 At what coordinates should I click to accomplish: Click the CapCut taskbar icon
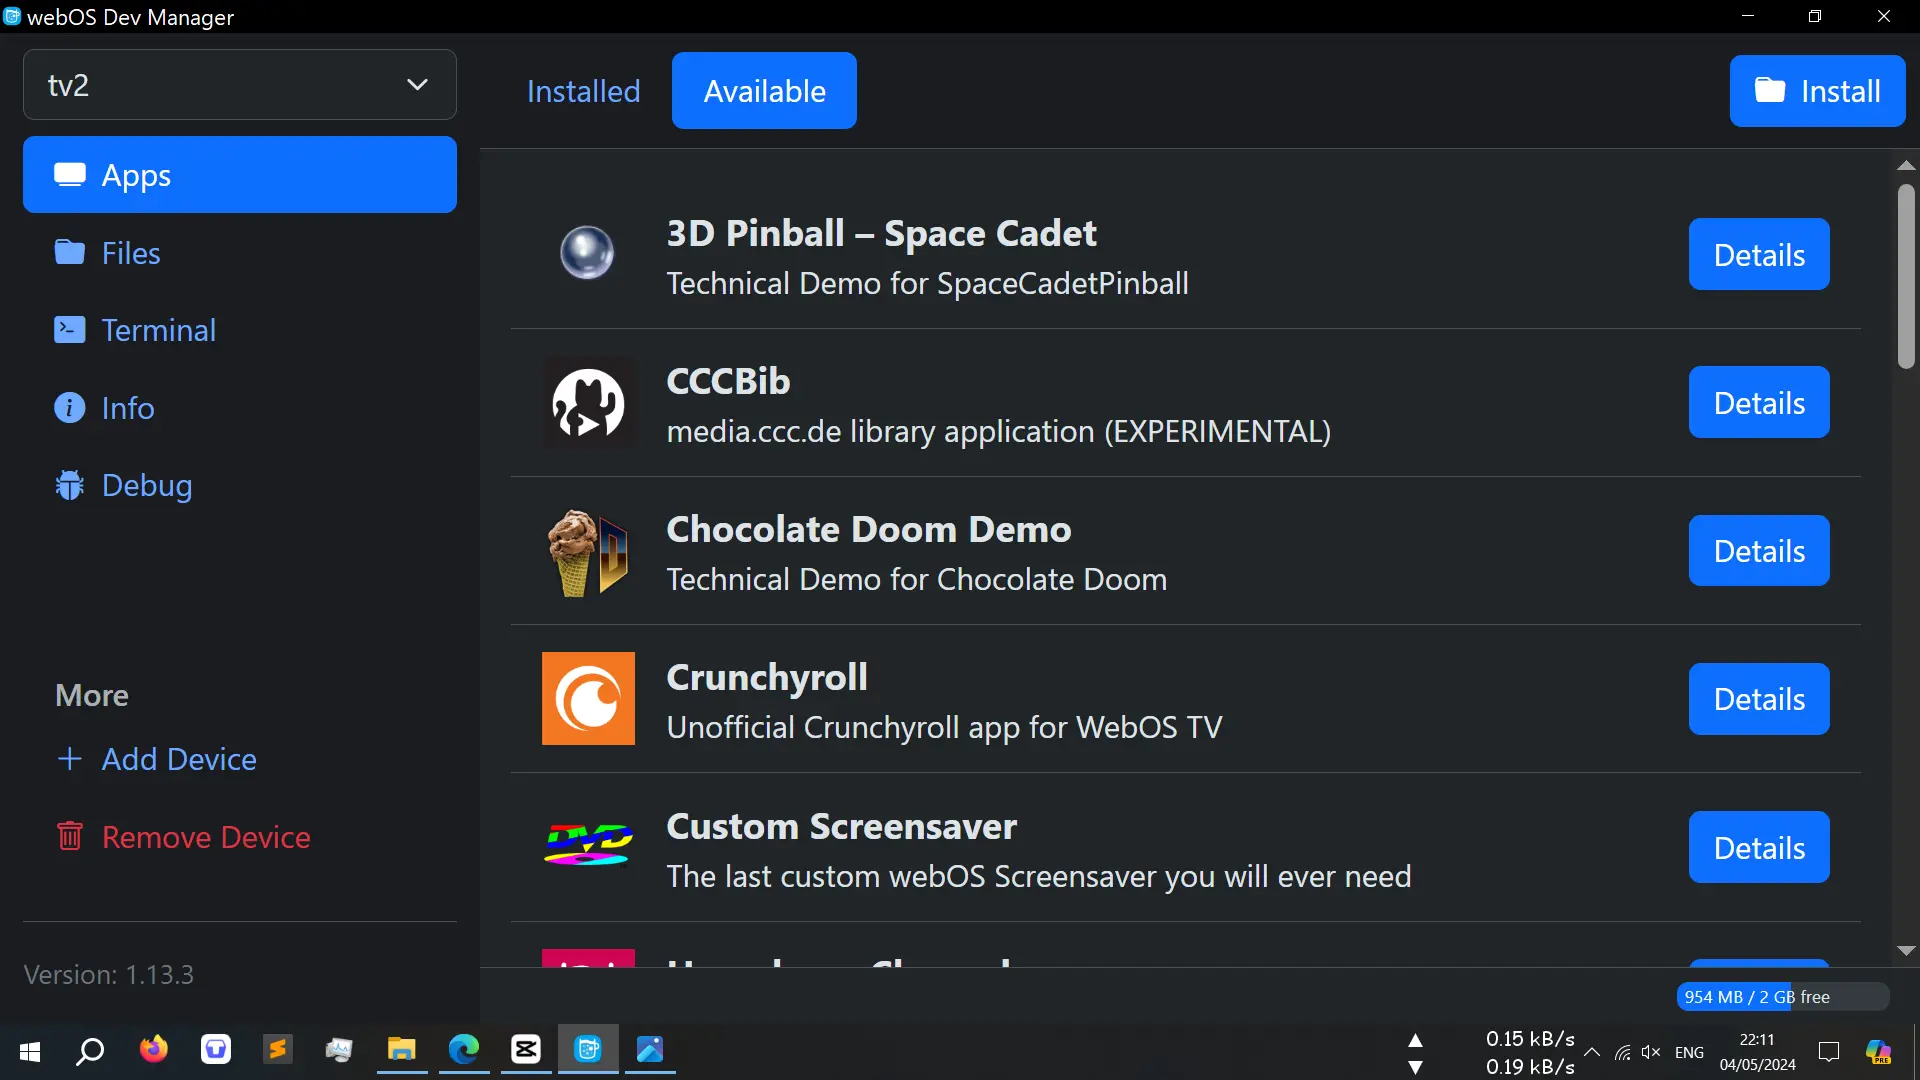click(525, 1049)
